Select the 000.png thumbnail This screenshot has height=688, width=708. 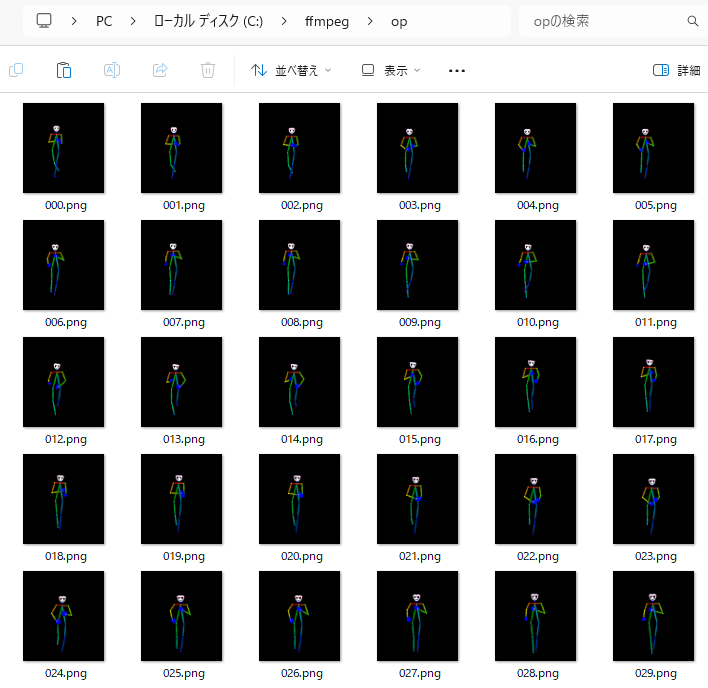[x=64, y=148]
